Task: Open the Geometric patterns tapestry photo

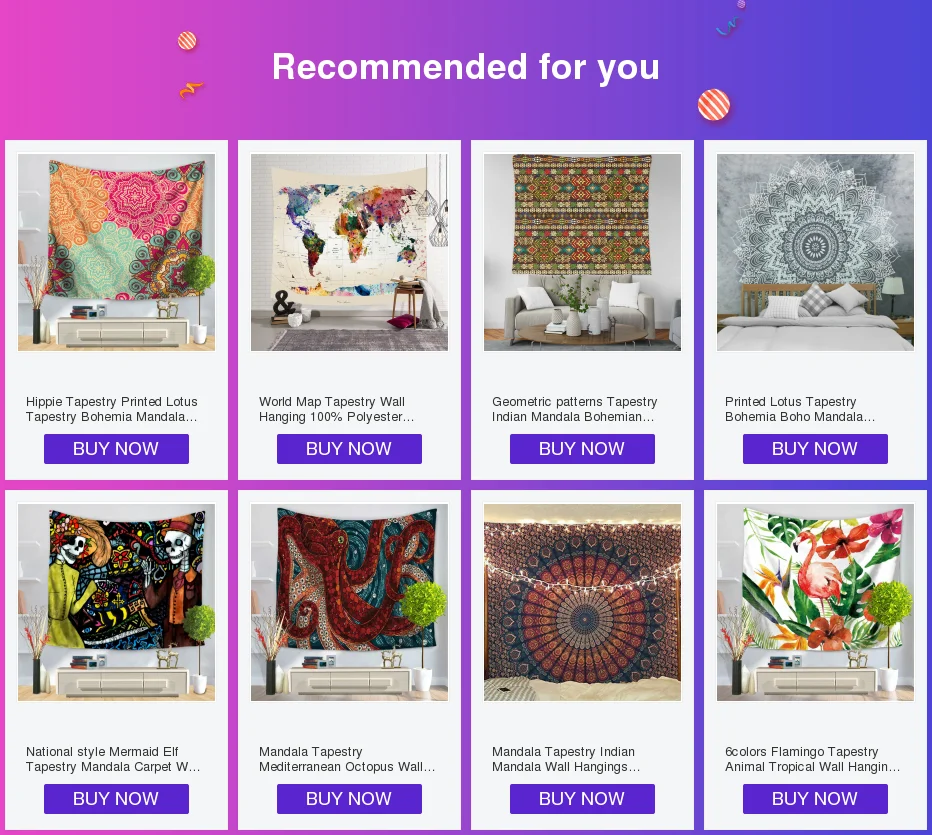Action: point(582,253)
